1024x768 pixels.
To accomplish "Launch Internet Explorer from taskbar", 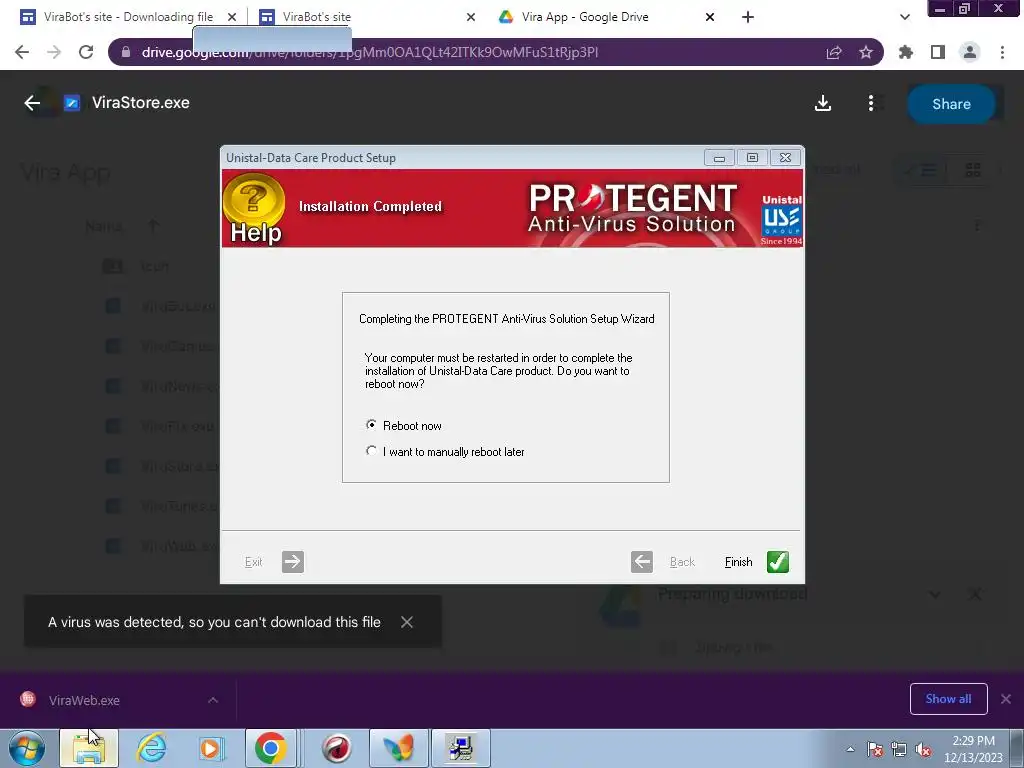I will click(x=151, y=748).
